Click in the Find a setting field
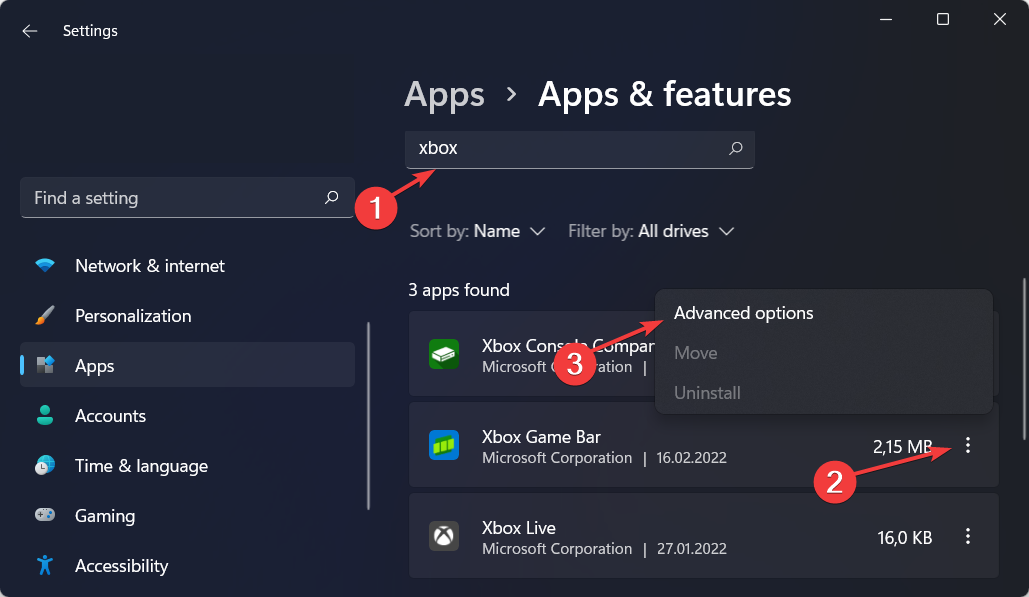Screen dimensions: 1029x597 (188, 197)
